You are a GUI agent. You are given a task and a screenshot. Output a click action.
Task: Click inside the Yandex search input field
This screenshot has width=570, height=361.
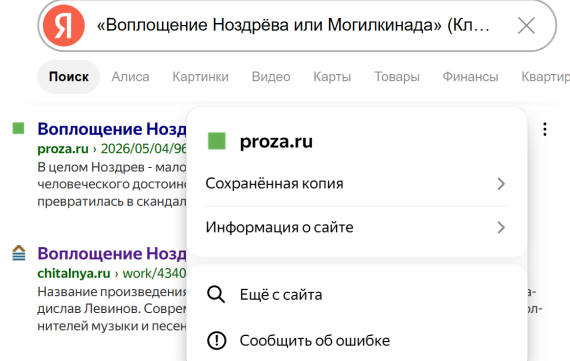(293, 25)
